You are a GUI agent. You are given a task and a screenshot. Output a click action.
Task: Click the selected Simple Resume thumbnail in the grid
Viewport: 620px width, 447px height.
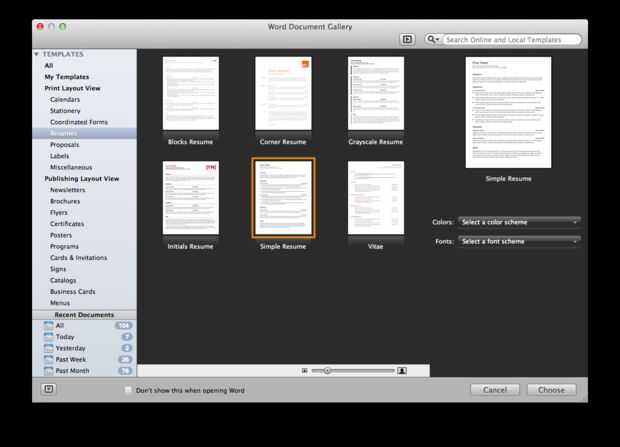(x=283, y=198)
